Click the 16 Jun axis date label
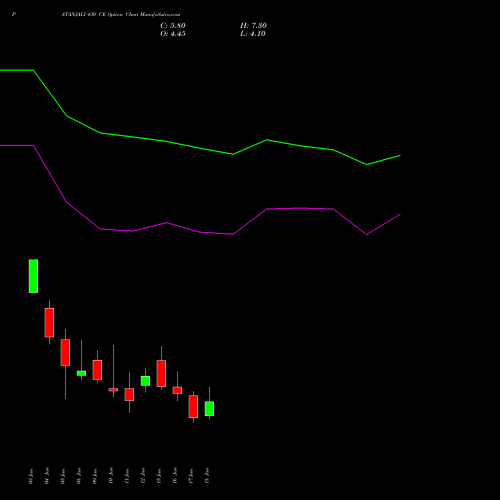500x500 pixels. 175,476
